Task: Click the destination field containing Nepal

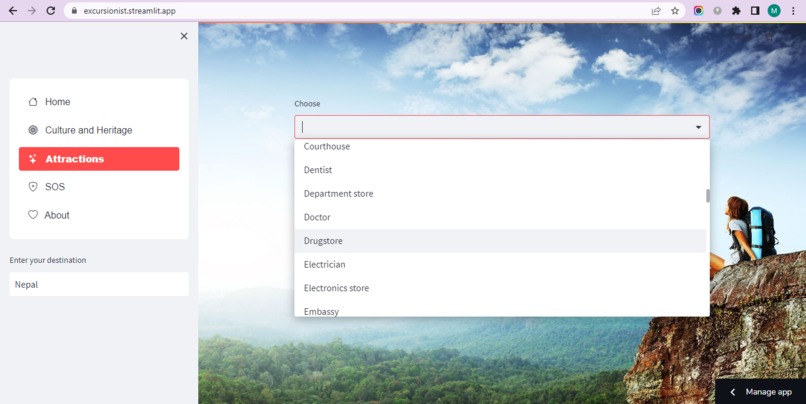Action: [99, 284]
